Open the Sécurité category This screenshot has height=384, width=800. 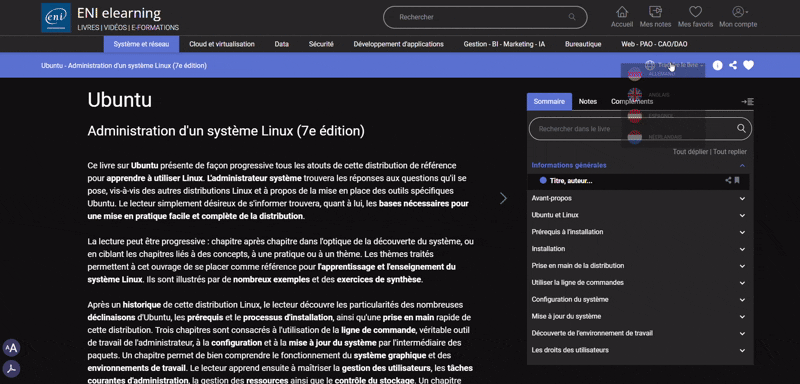321,44
